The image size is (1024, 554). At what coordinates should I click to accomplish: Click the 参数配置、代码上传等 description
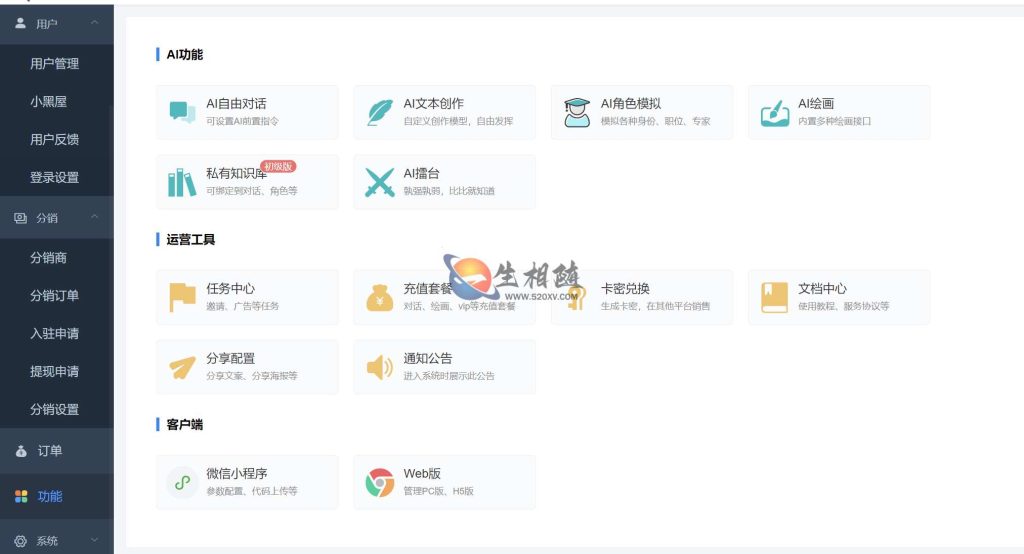(251, 491)
